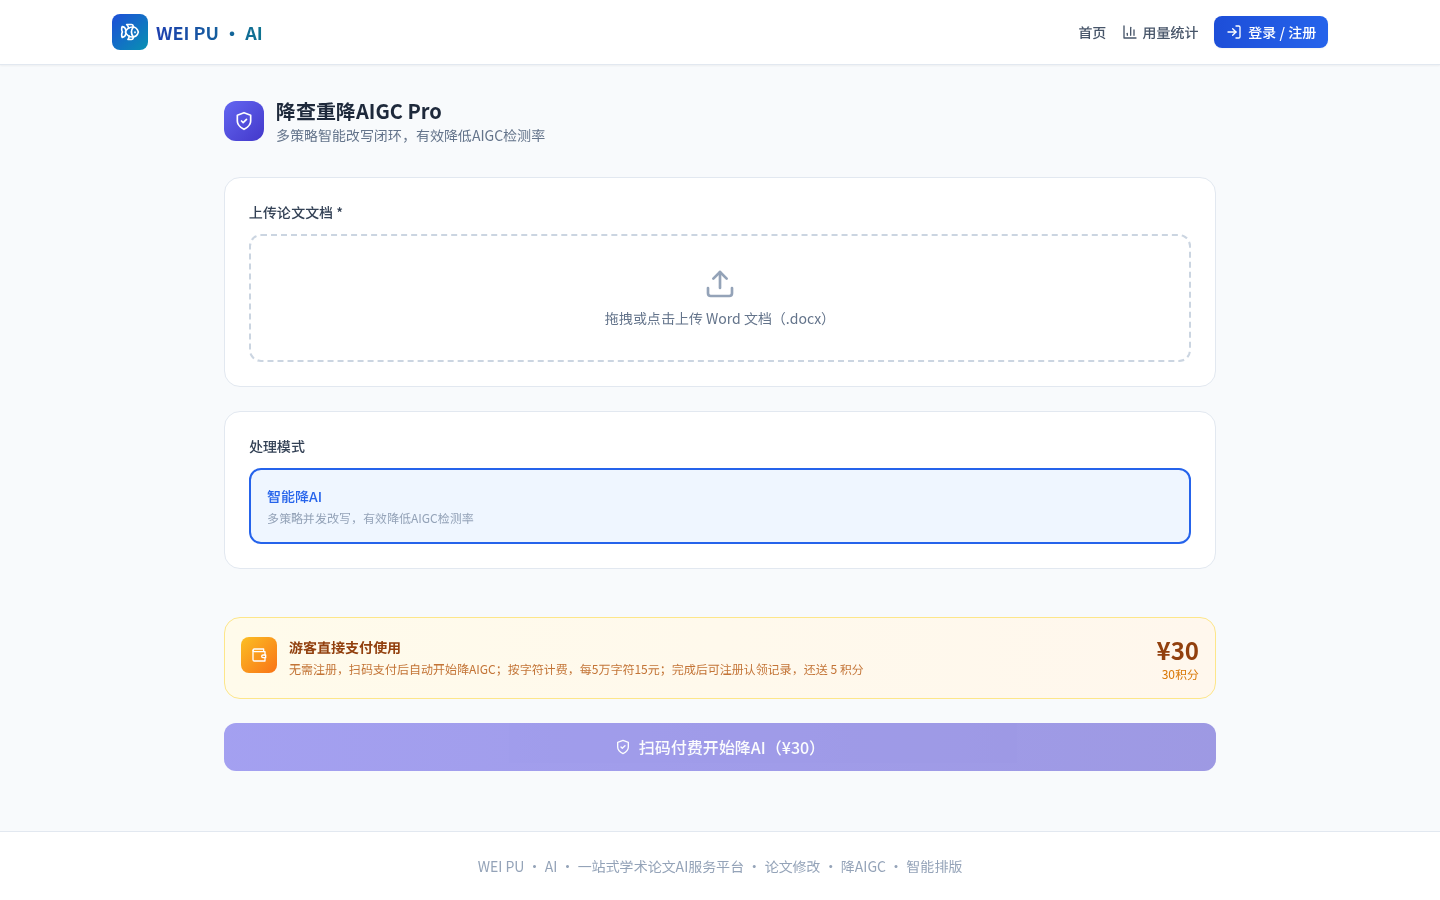Click the shield icon on the pay button
The width and height of the screenshot is (1440, 900).
623,747
